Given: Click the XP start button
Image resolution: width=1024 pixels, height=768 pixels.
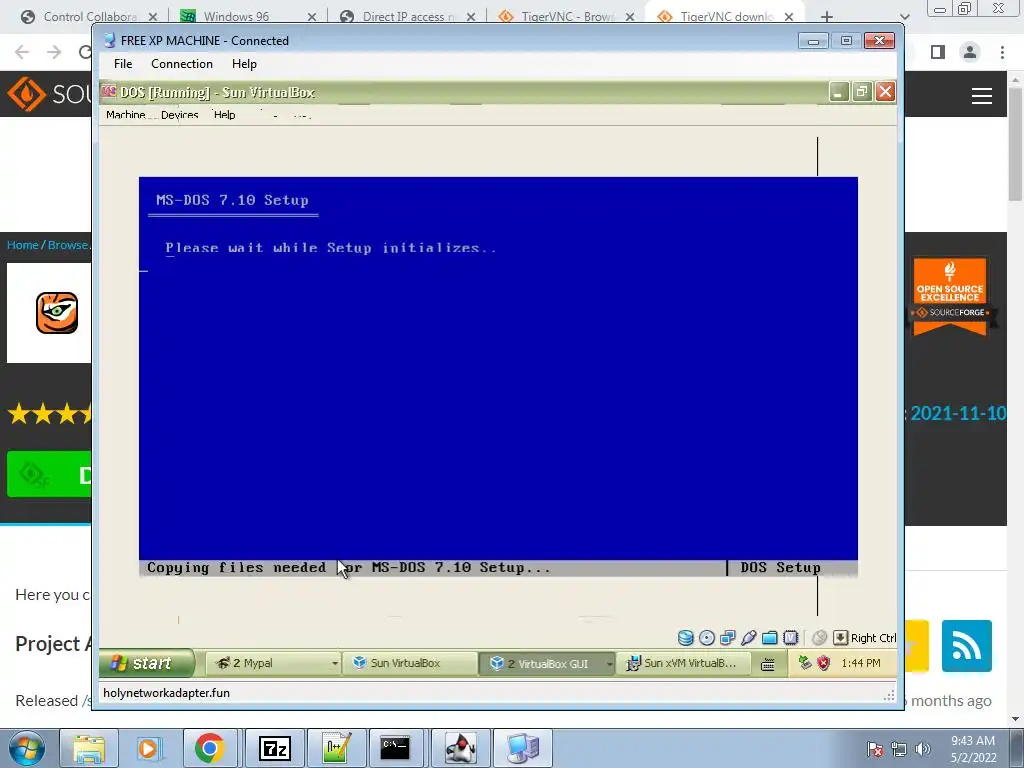Looking at the screenshot, I should pos(147,663).
